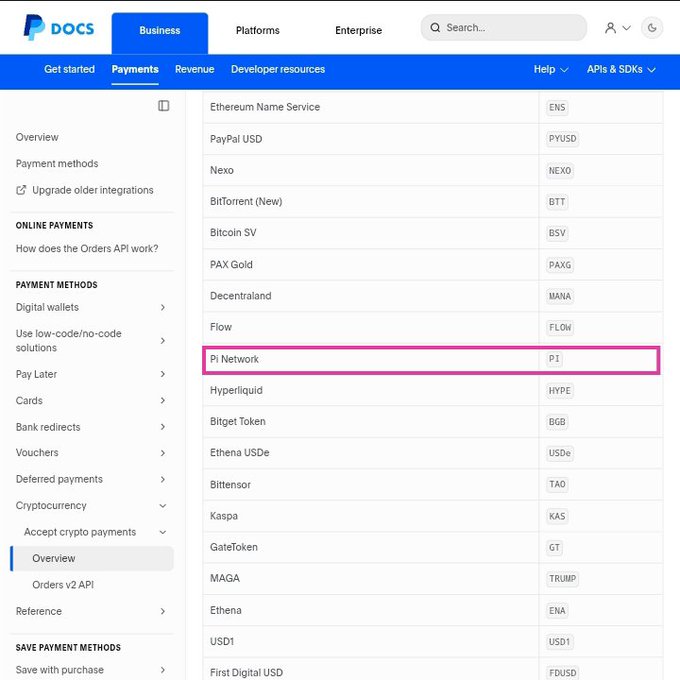
Task: Open Cryptocurrency sidebar item
Action: tap(51, 506)
